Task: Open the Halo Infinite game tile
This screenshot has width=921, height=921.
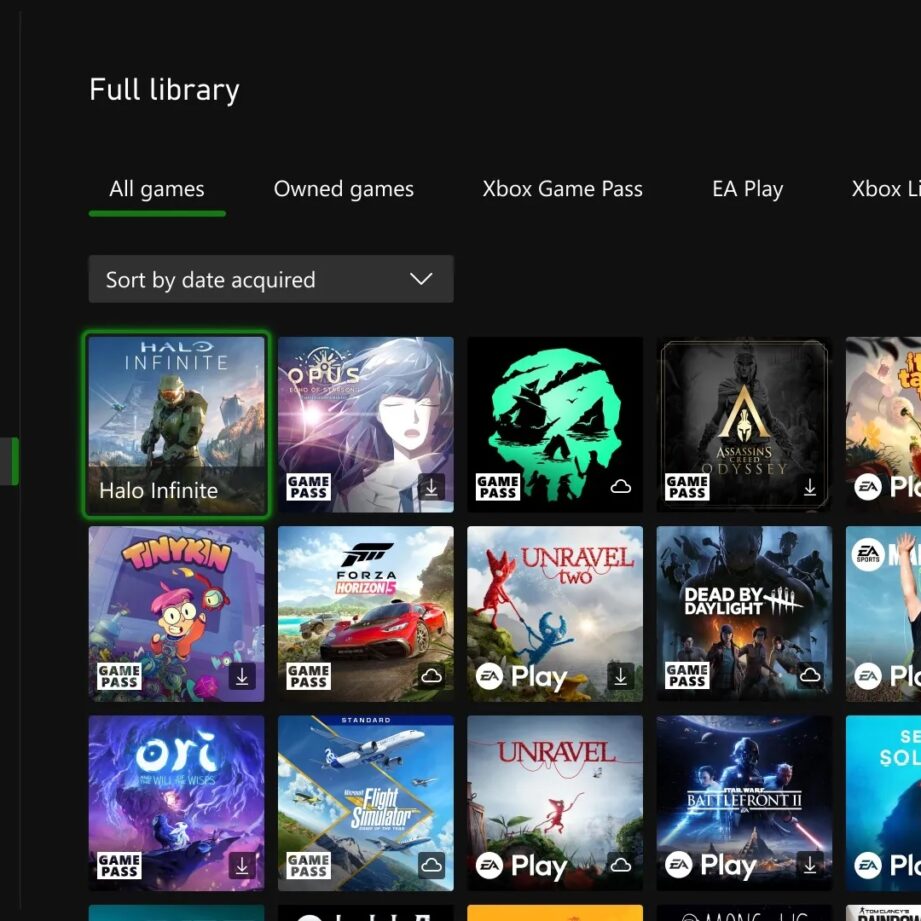Action: (x=176, y=425)
